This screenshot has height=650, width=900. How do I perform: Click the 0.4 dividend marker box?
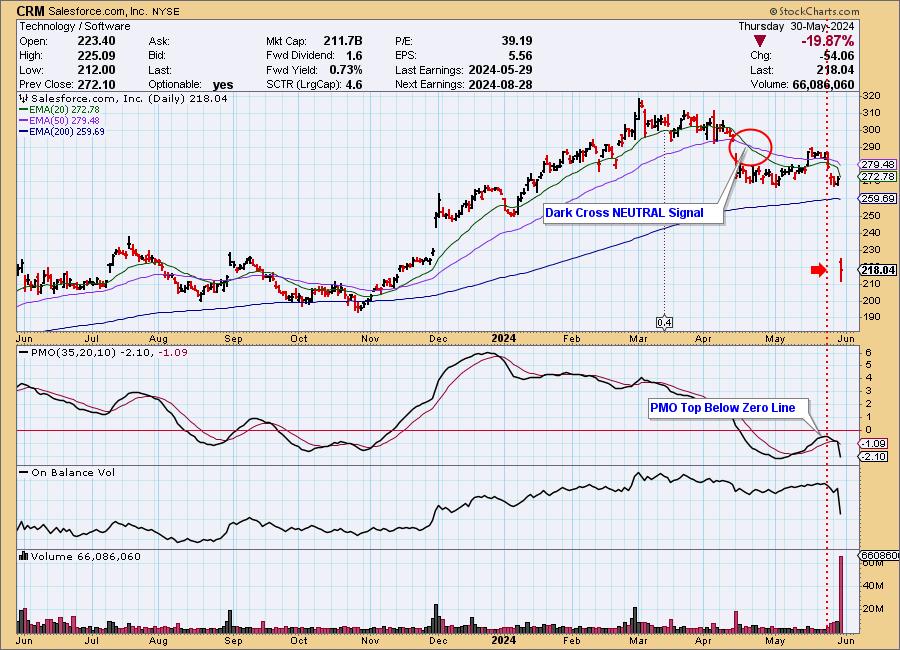click(664, 323)
